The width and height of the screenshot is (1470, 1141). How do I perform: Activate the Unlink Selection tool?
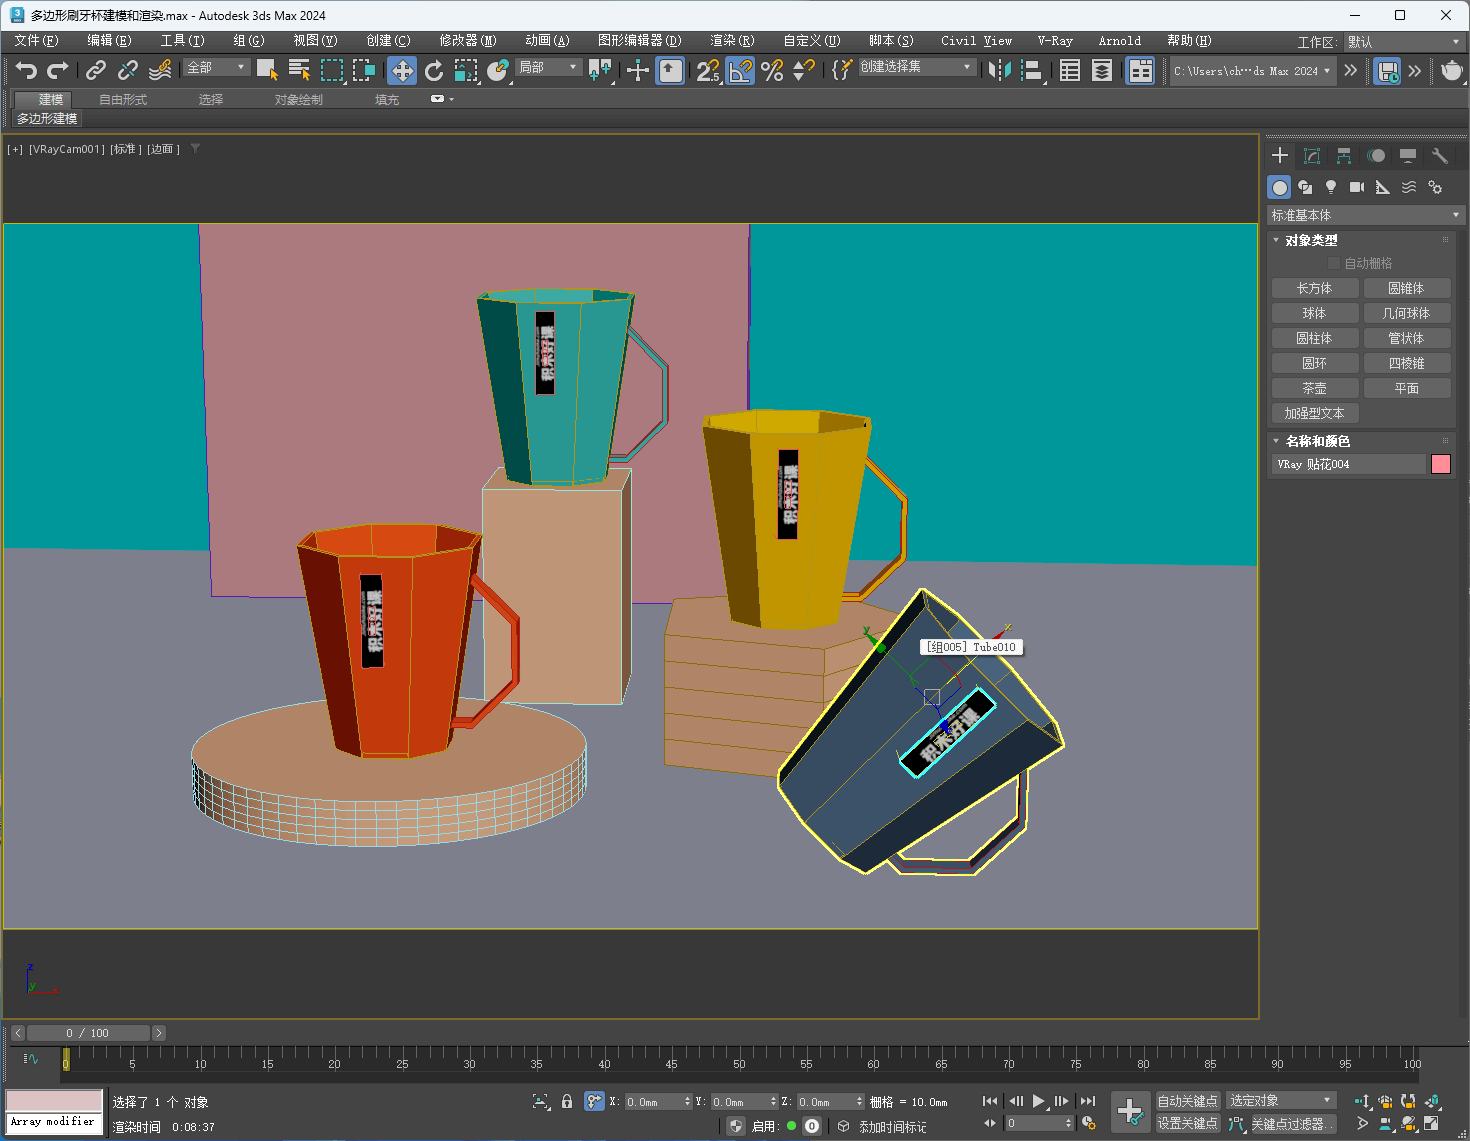tap(128, 70)
